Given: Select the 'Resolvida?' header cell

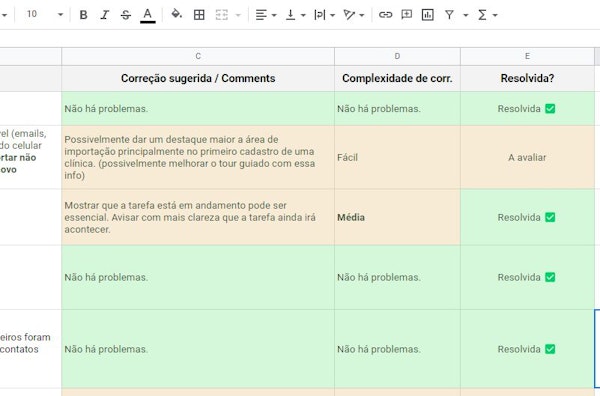Looking at the screenshot, I should [527, 78].
